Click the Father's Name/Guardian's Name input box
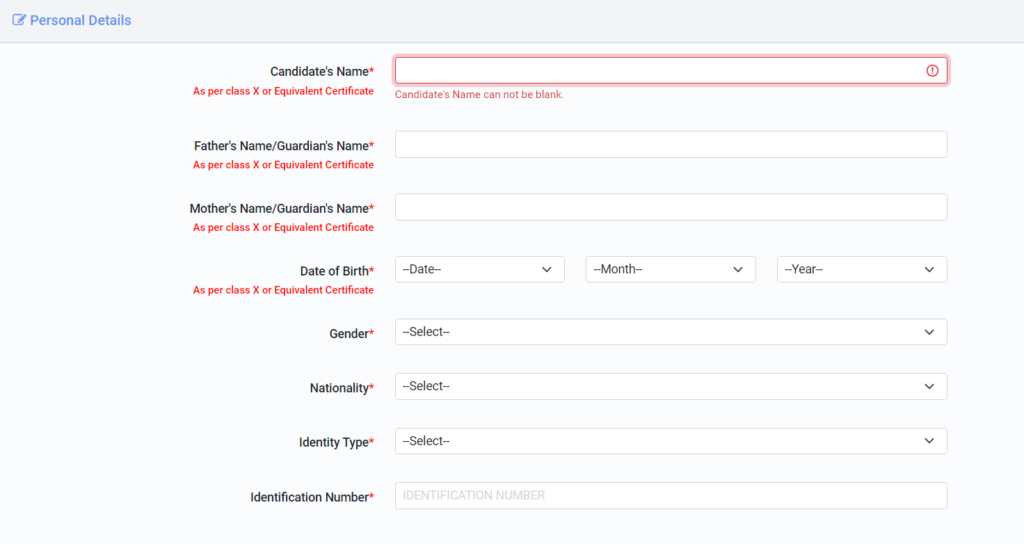Image resolution: width=1024 pixels, height=544 pixels. (x=670, y=145)
